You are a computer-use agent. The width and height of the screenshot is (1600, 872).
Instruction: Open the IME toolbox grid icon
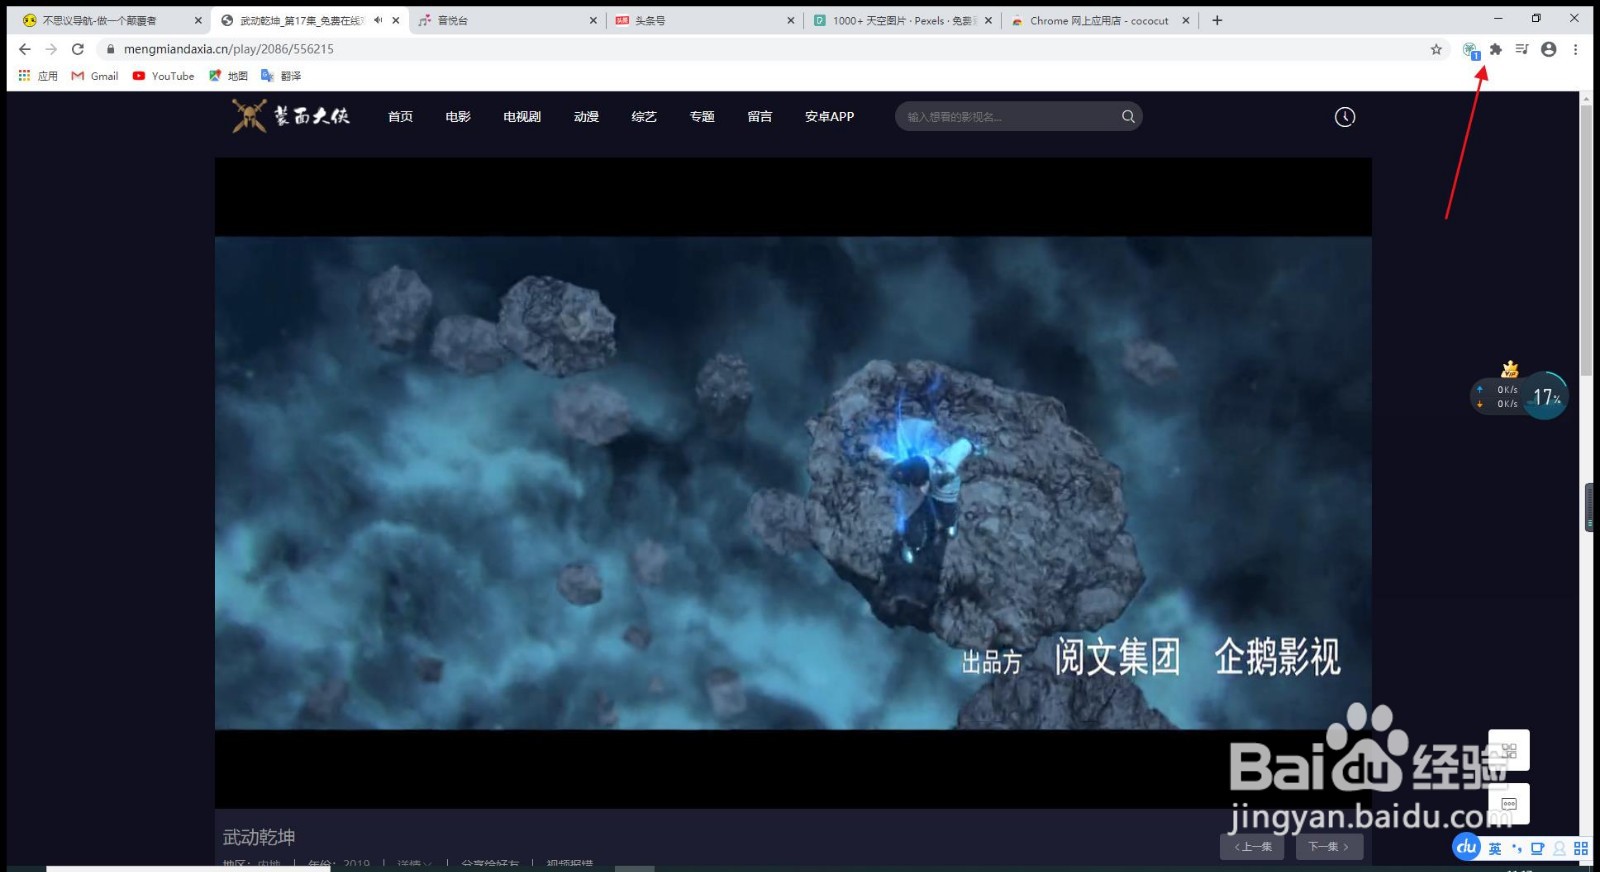click(1581, 849)
